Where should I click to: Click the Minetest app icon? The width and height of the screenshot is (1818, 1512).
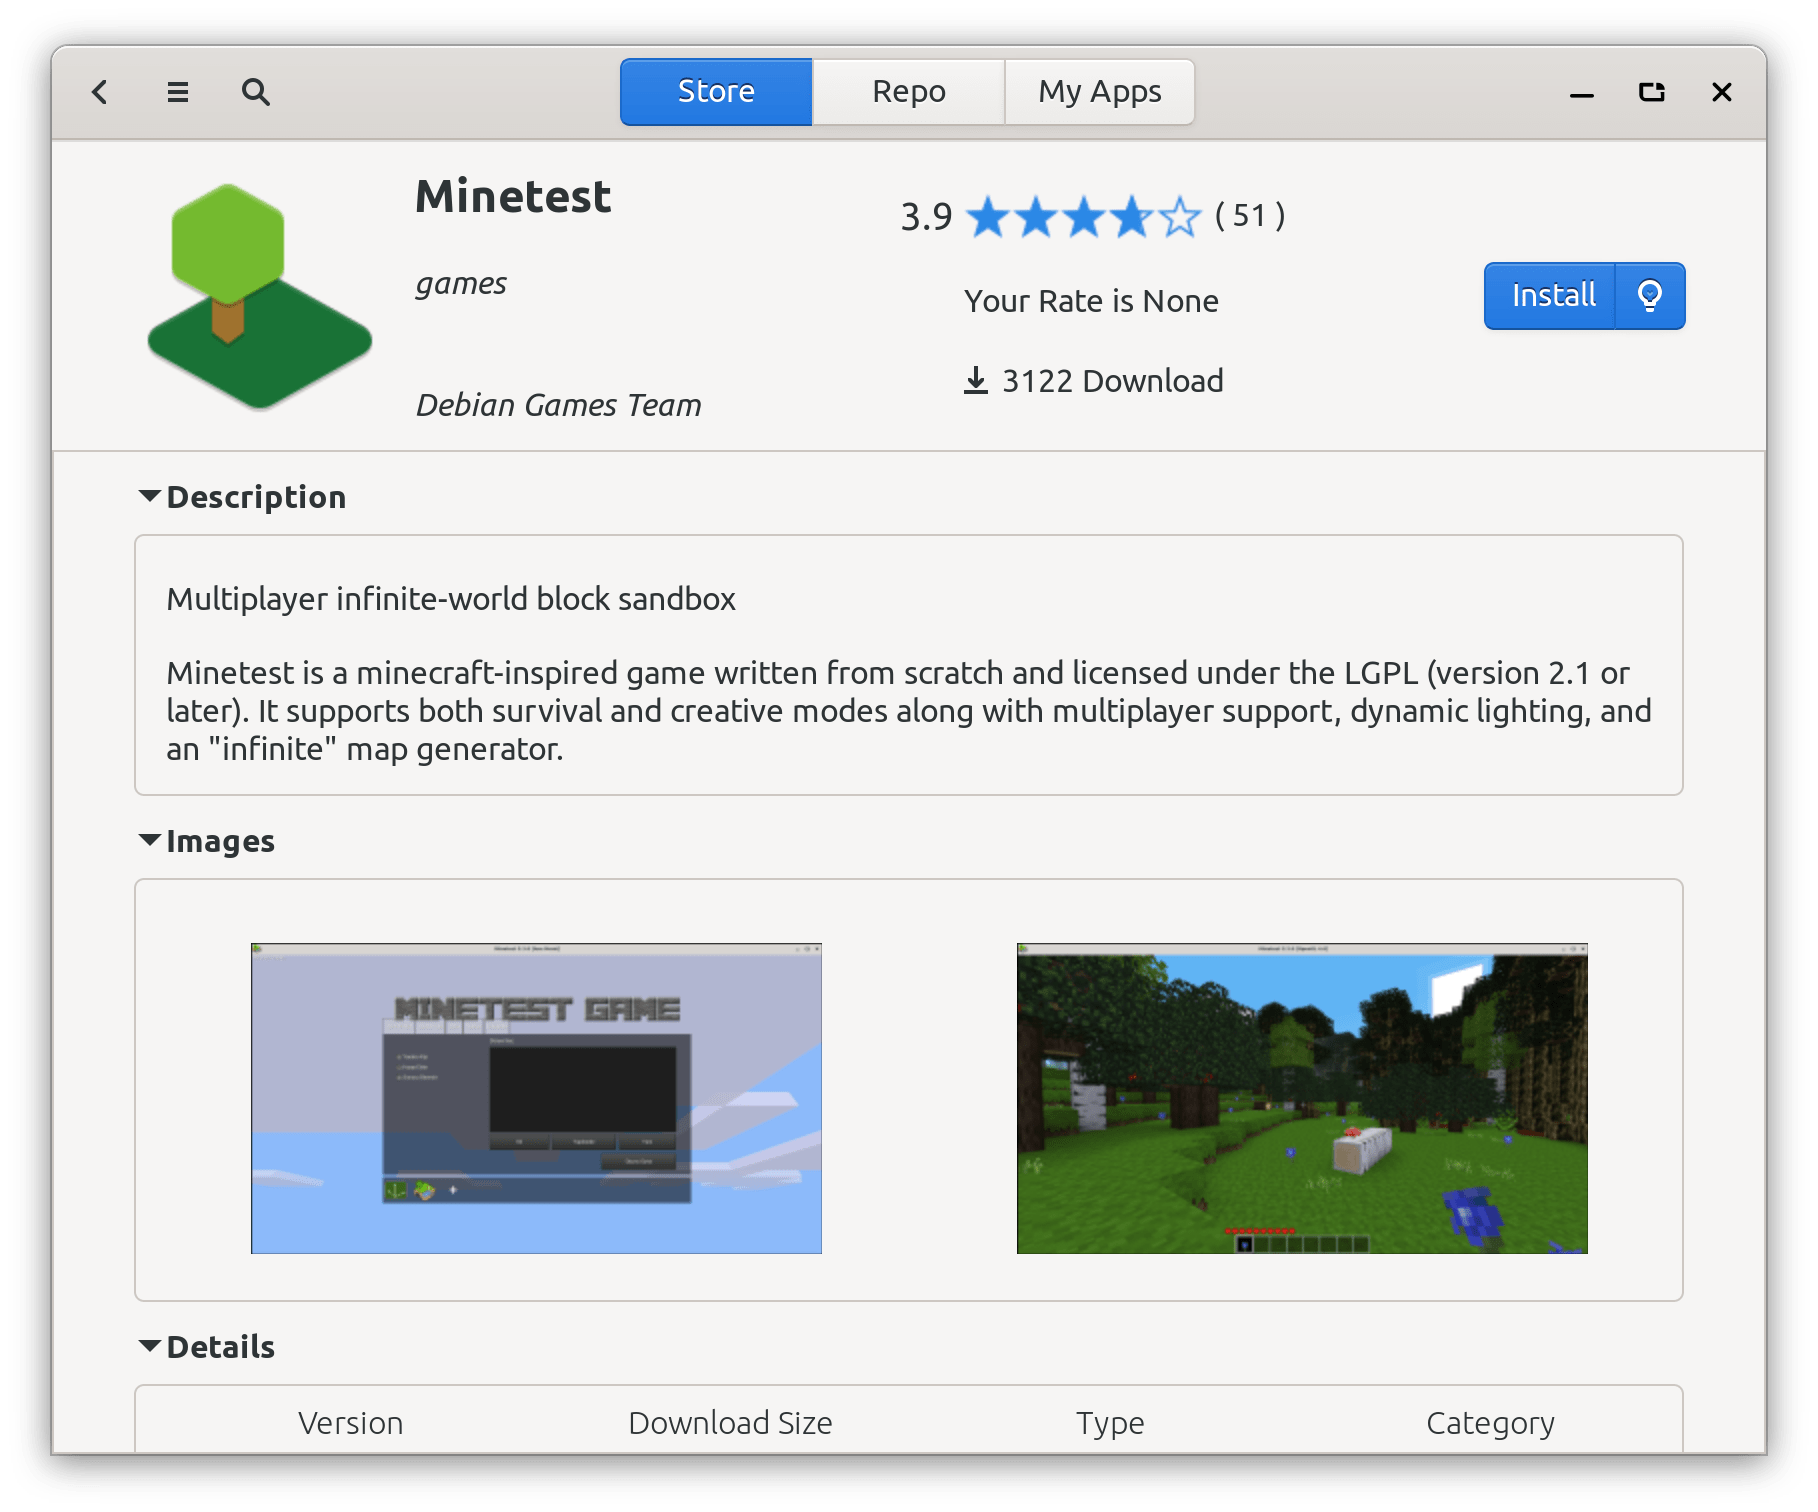coord(259,297)
